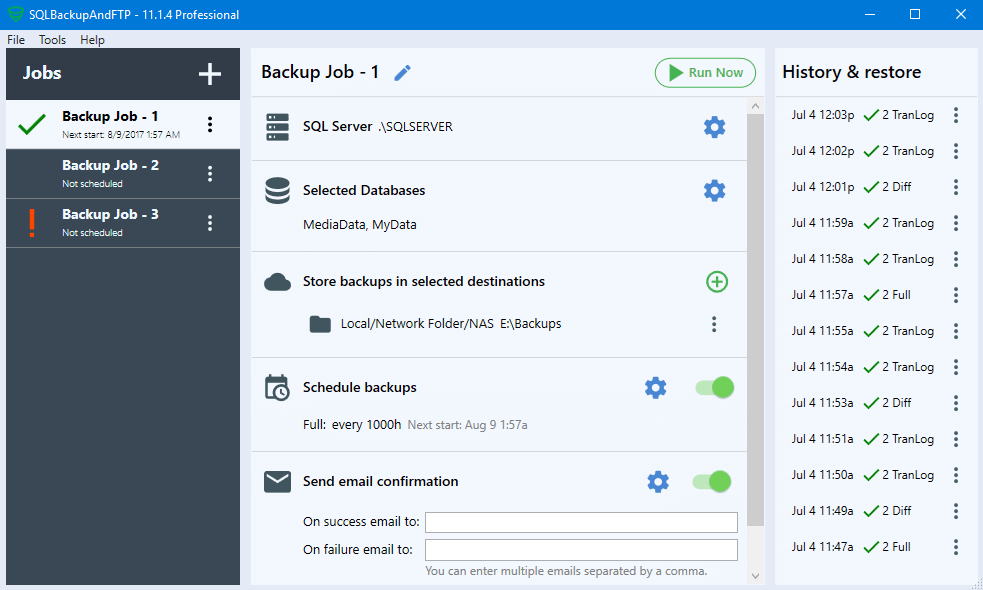
Task: Open the File menu
Action: click(x=16, y=40)
